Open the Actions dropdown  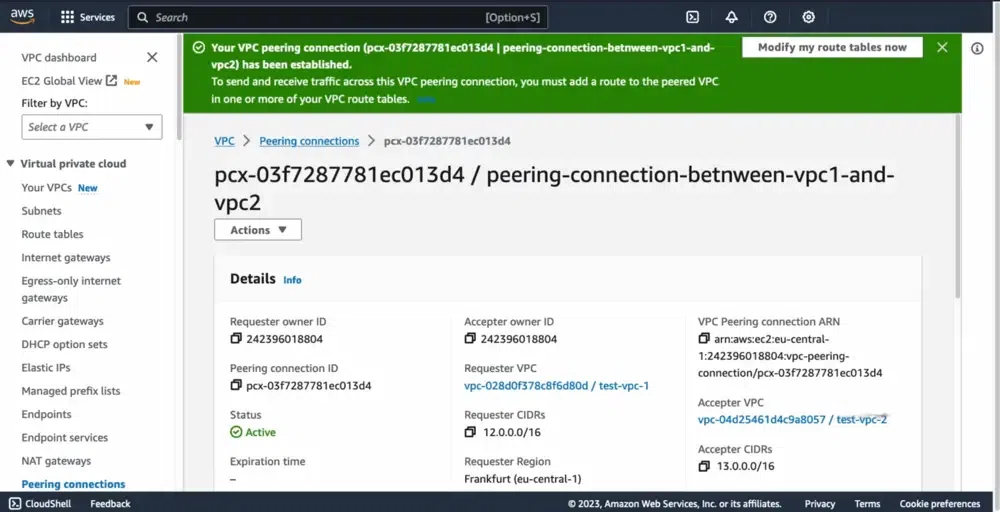[x=258, y=230]
